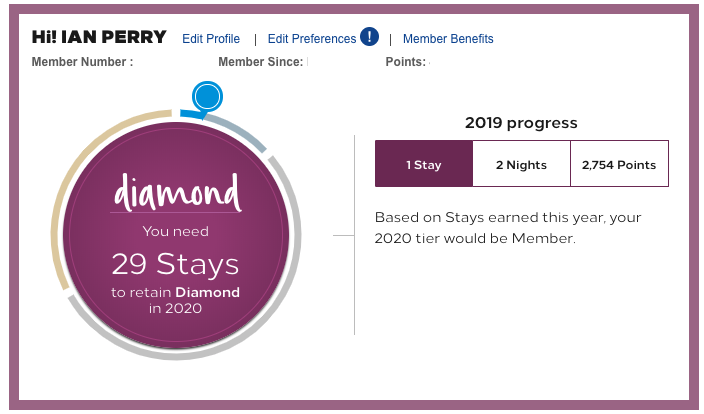Switch to the 2 Nights tab
The image size is (704, 414).
tap(521, 164)
